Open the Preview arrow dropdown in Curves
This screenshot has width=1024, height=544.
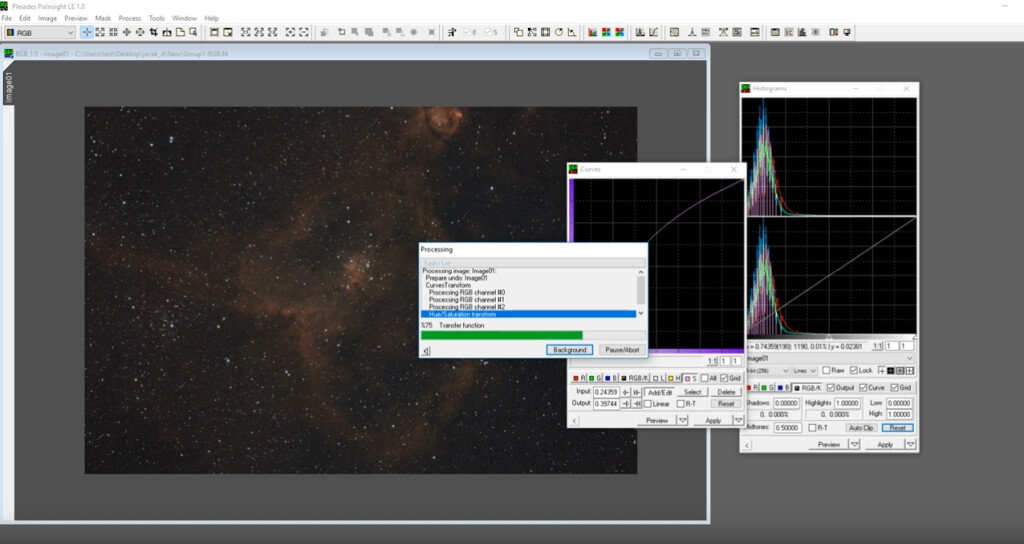tap(682, 421)
